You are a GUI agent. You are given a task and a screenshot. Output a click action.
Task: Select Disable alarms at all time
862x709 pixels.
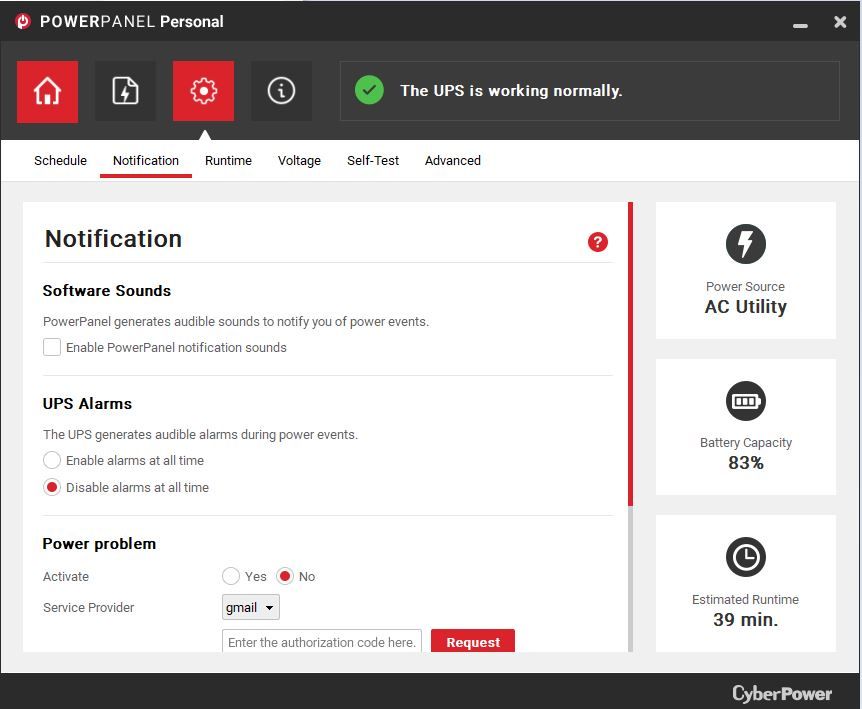click(52, 487)
